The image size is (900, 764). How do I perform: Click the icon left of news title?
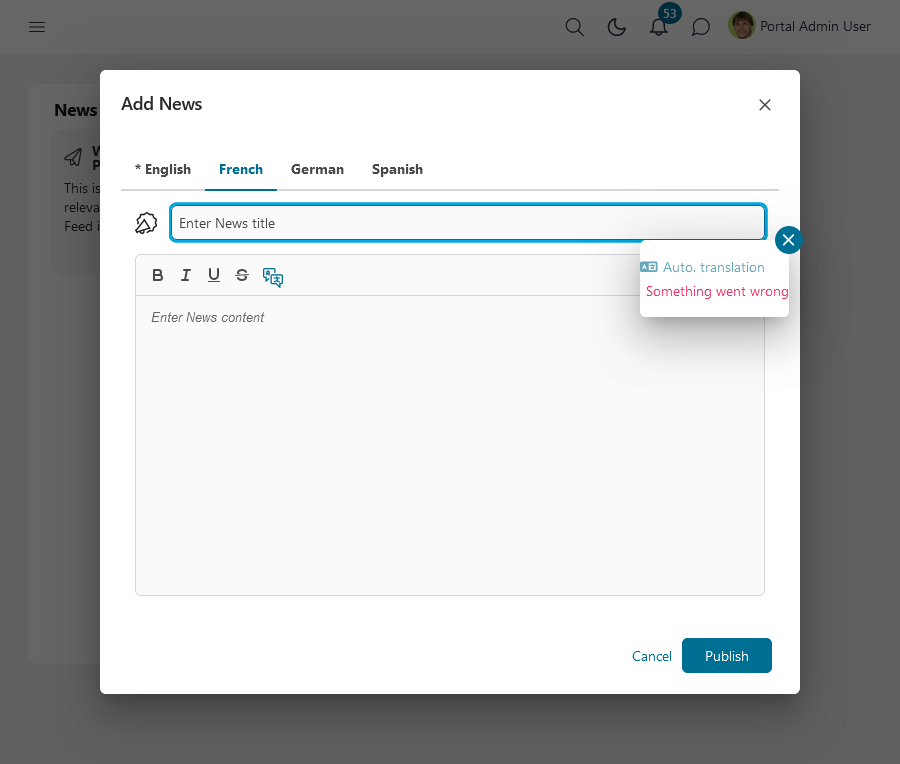(147, 223)
